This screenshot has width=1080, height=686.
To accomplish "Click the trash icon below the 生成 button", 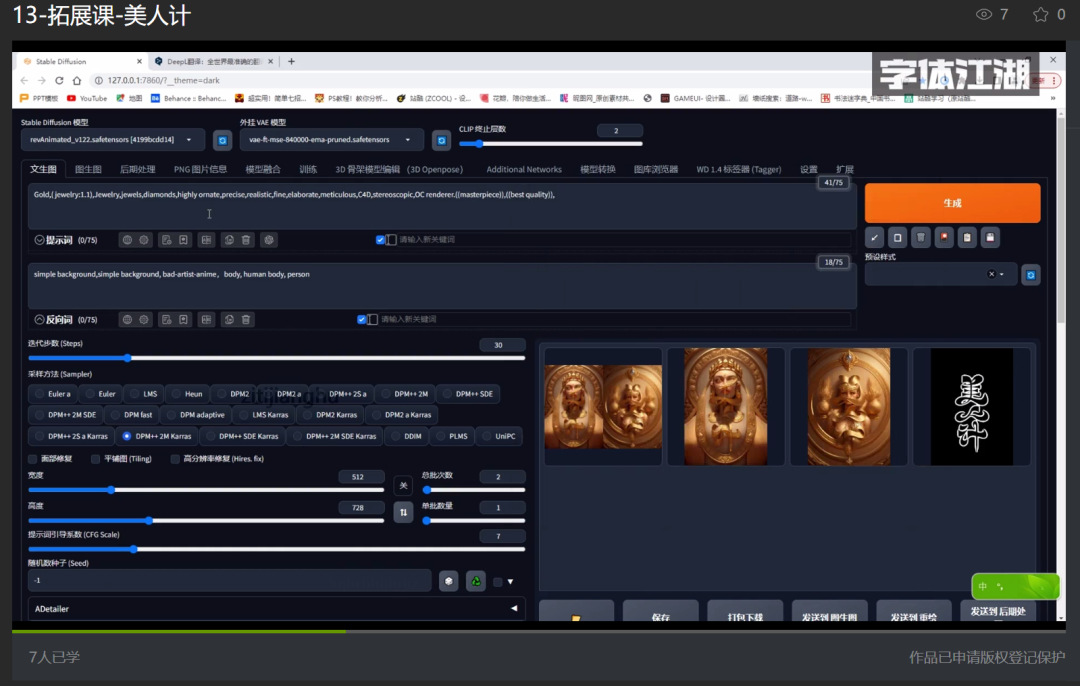I will click(x=921, y=238).
